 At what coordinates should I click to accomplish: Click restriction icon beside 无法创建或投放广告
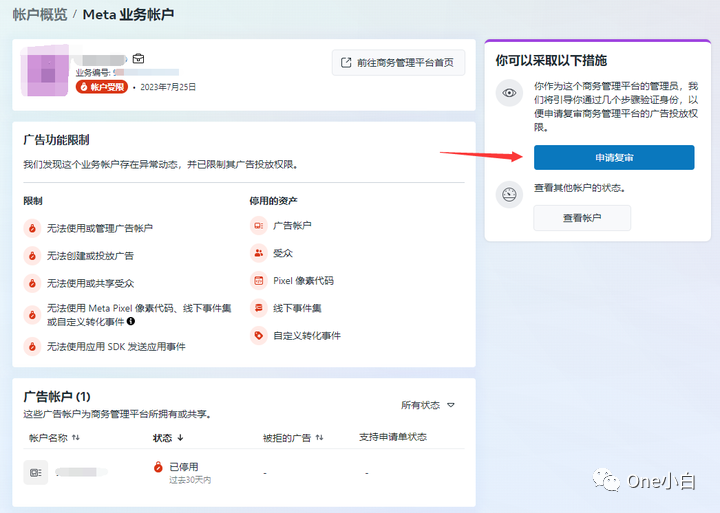pos(32,255)
